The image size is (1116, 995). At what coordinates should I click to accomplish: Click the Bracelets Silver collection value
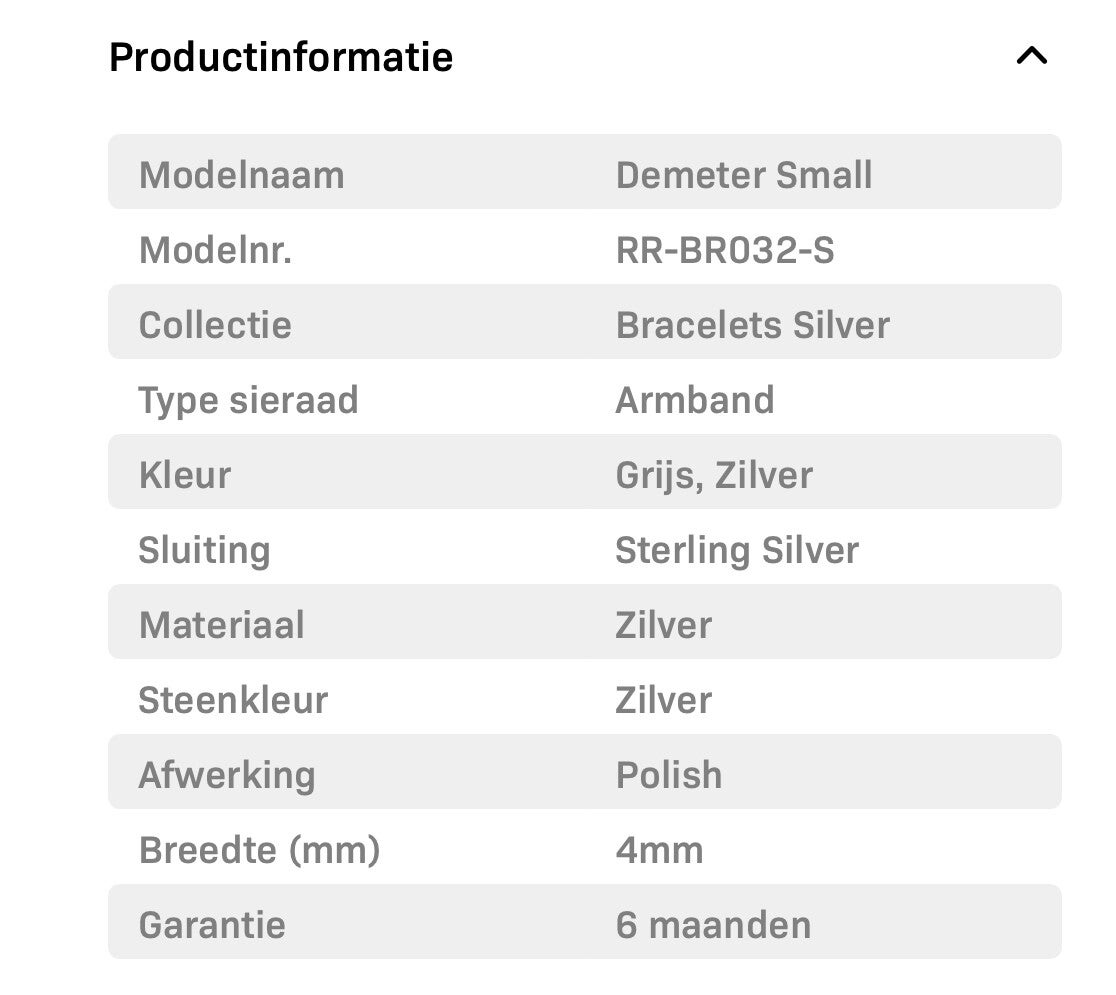[752, 325]
